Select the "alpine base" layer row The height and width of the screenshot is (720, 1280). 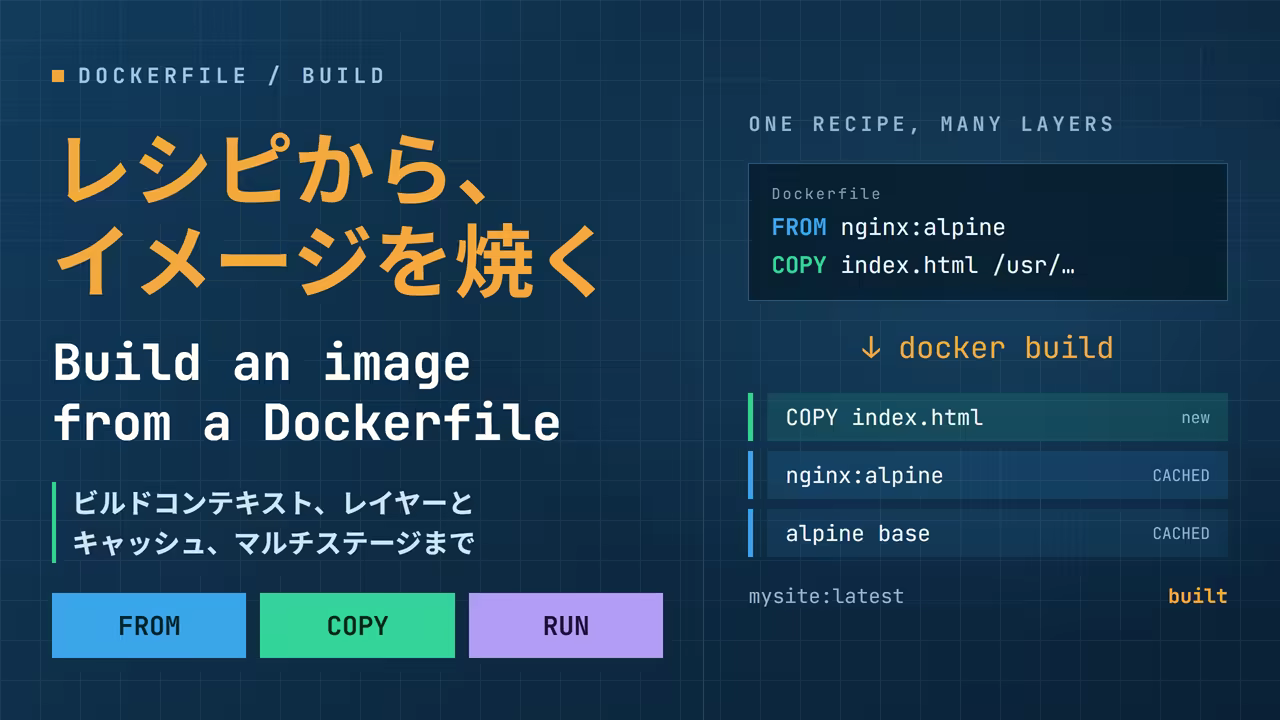tap(988, 533)
